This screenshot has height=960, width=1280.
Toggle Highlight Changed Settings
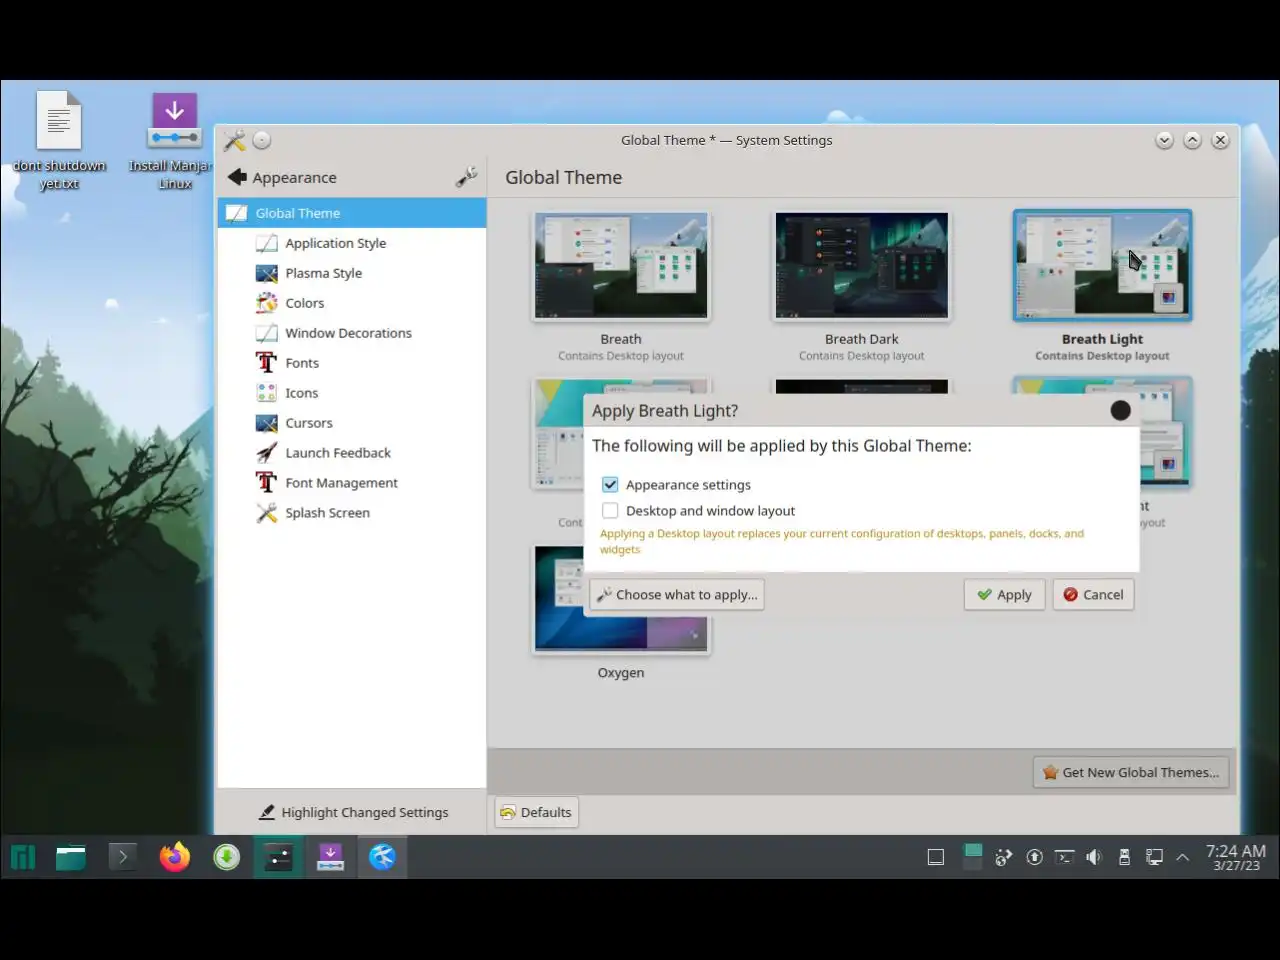point(353,812)
